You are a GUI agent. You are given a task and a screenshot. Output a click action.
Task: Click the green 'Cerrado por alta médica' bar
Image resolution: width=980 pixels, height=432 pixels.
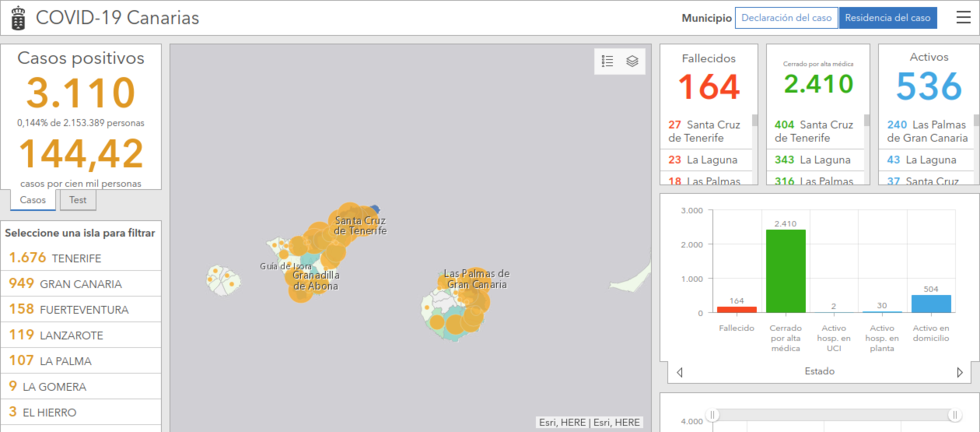click(785, 270)
